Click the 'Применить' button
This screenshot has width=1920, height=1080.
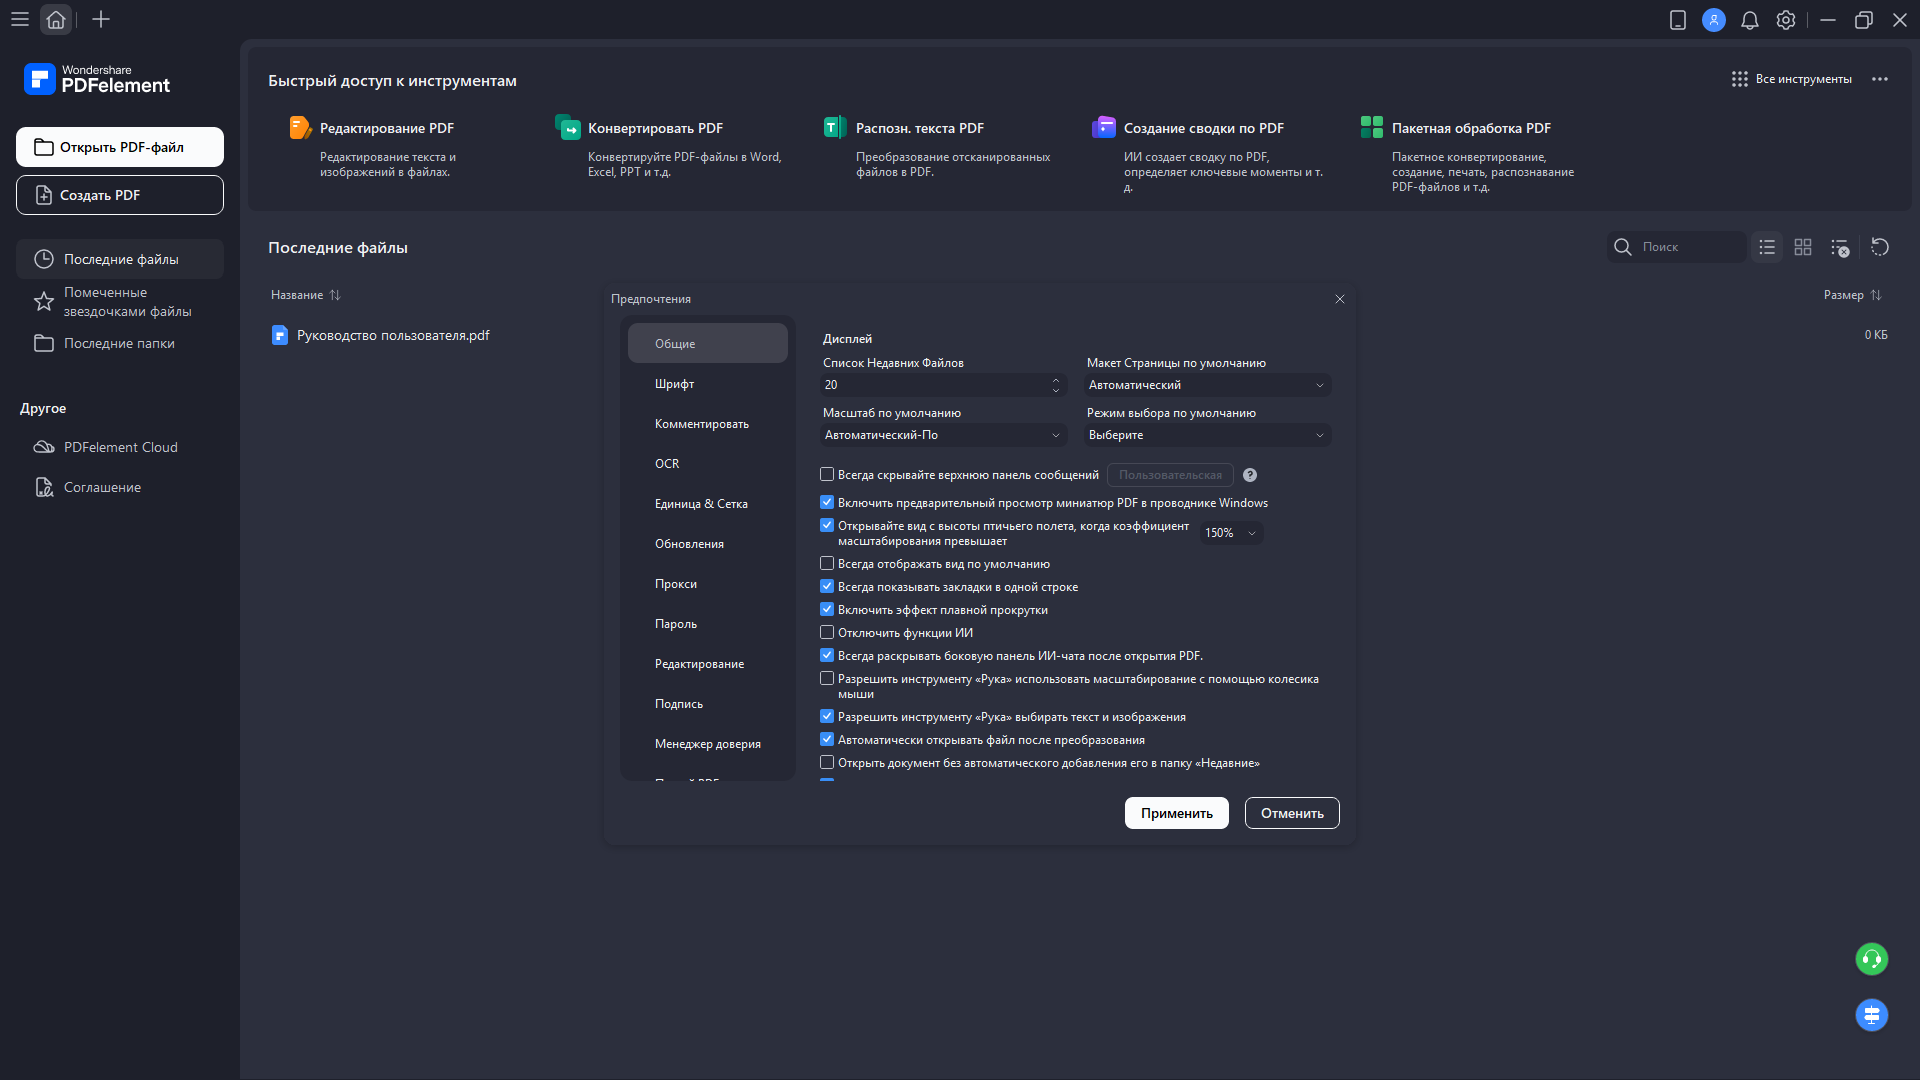(x=1176, y=813)
